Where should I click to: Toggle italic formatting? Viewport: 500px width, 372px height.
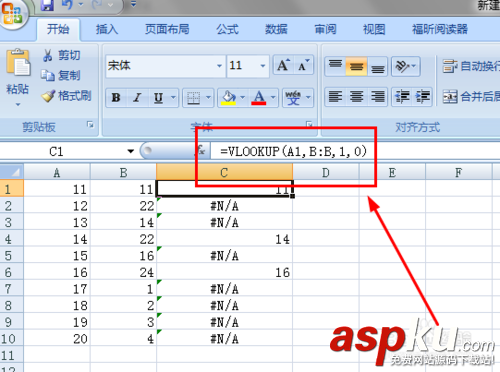137,98
